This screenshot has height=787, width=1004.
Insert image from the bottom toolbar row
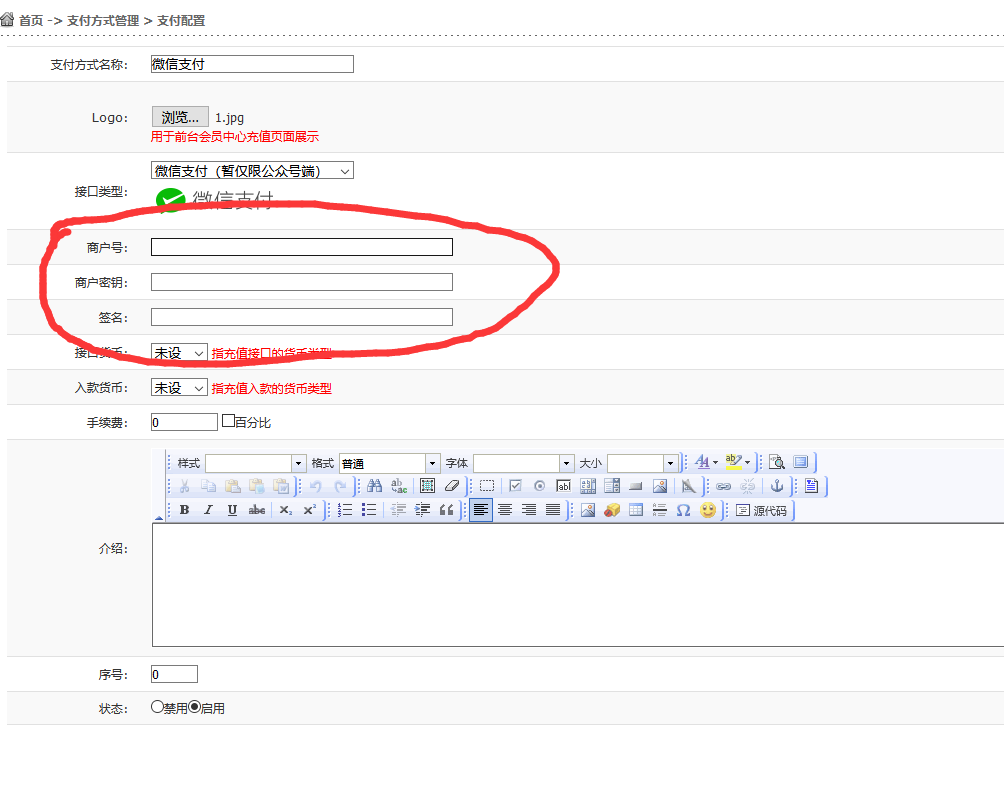pos(588,510)
